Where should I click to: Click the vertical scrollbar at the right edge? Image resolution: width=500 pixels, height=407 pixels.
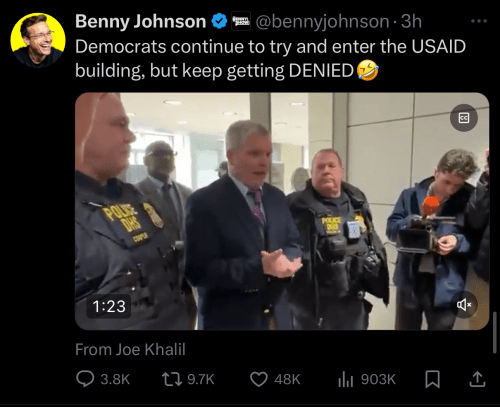[495, 332]
